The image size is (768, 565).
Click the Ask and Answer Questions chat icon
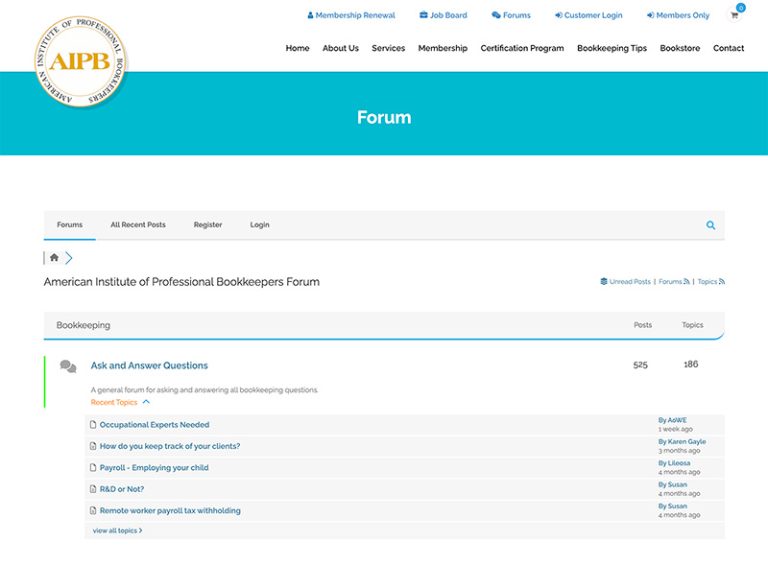point(68,366)
